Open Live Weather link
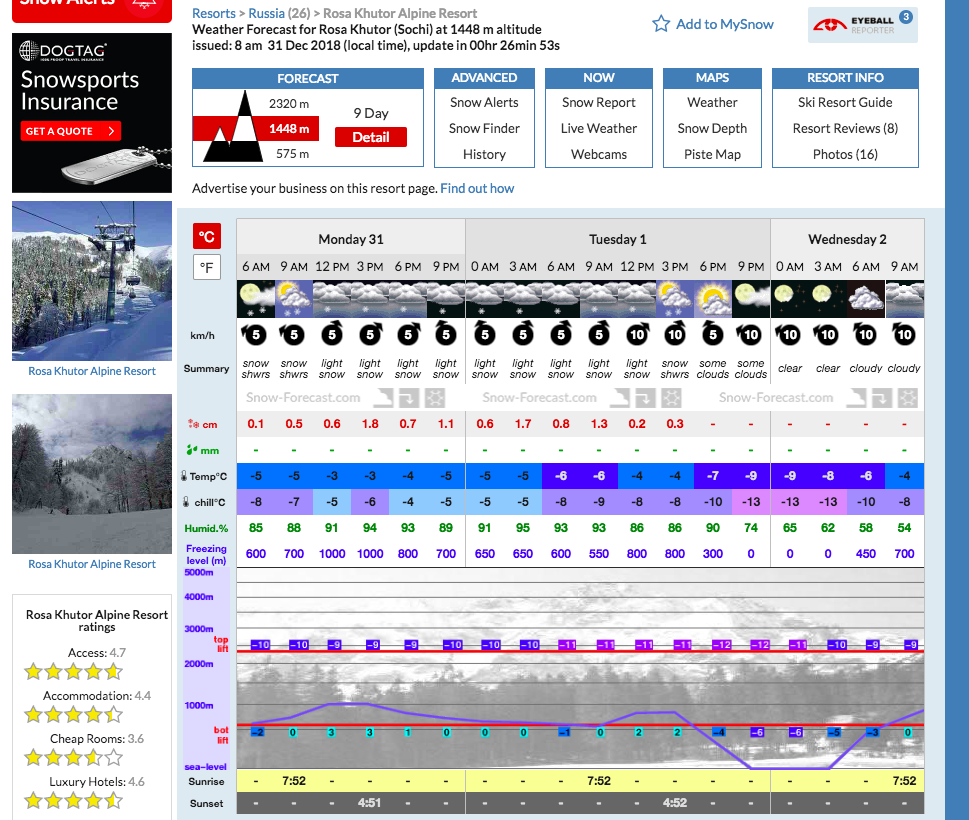Image resolution: width=969 pixels, height=820 pixels. coord(599,129)
